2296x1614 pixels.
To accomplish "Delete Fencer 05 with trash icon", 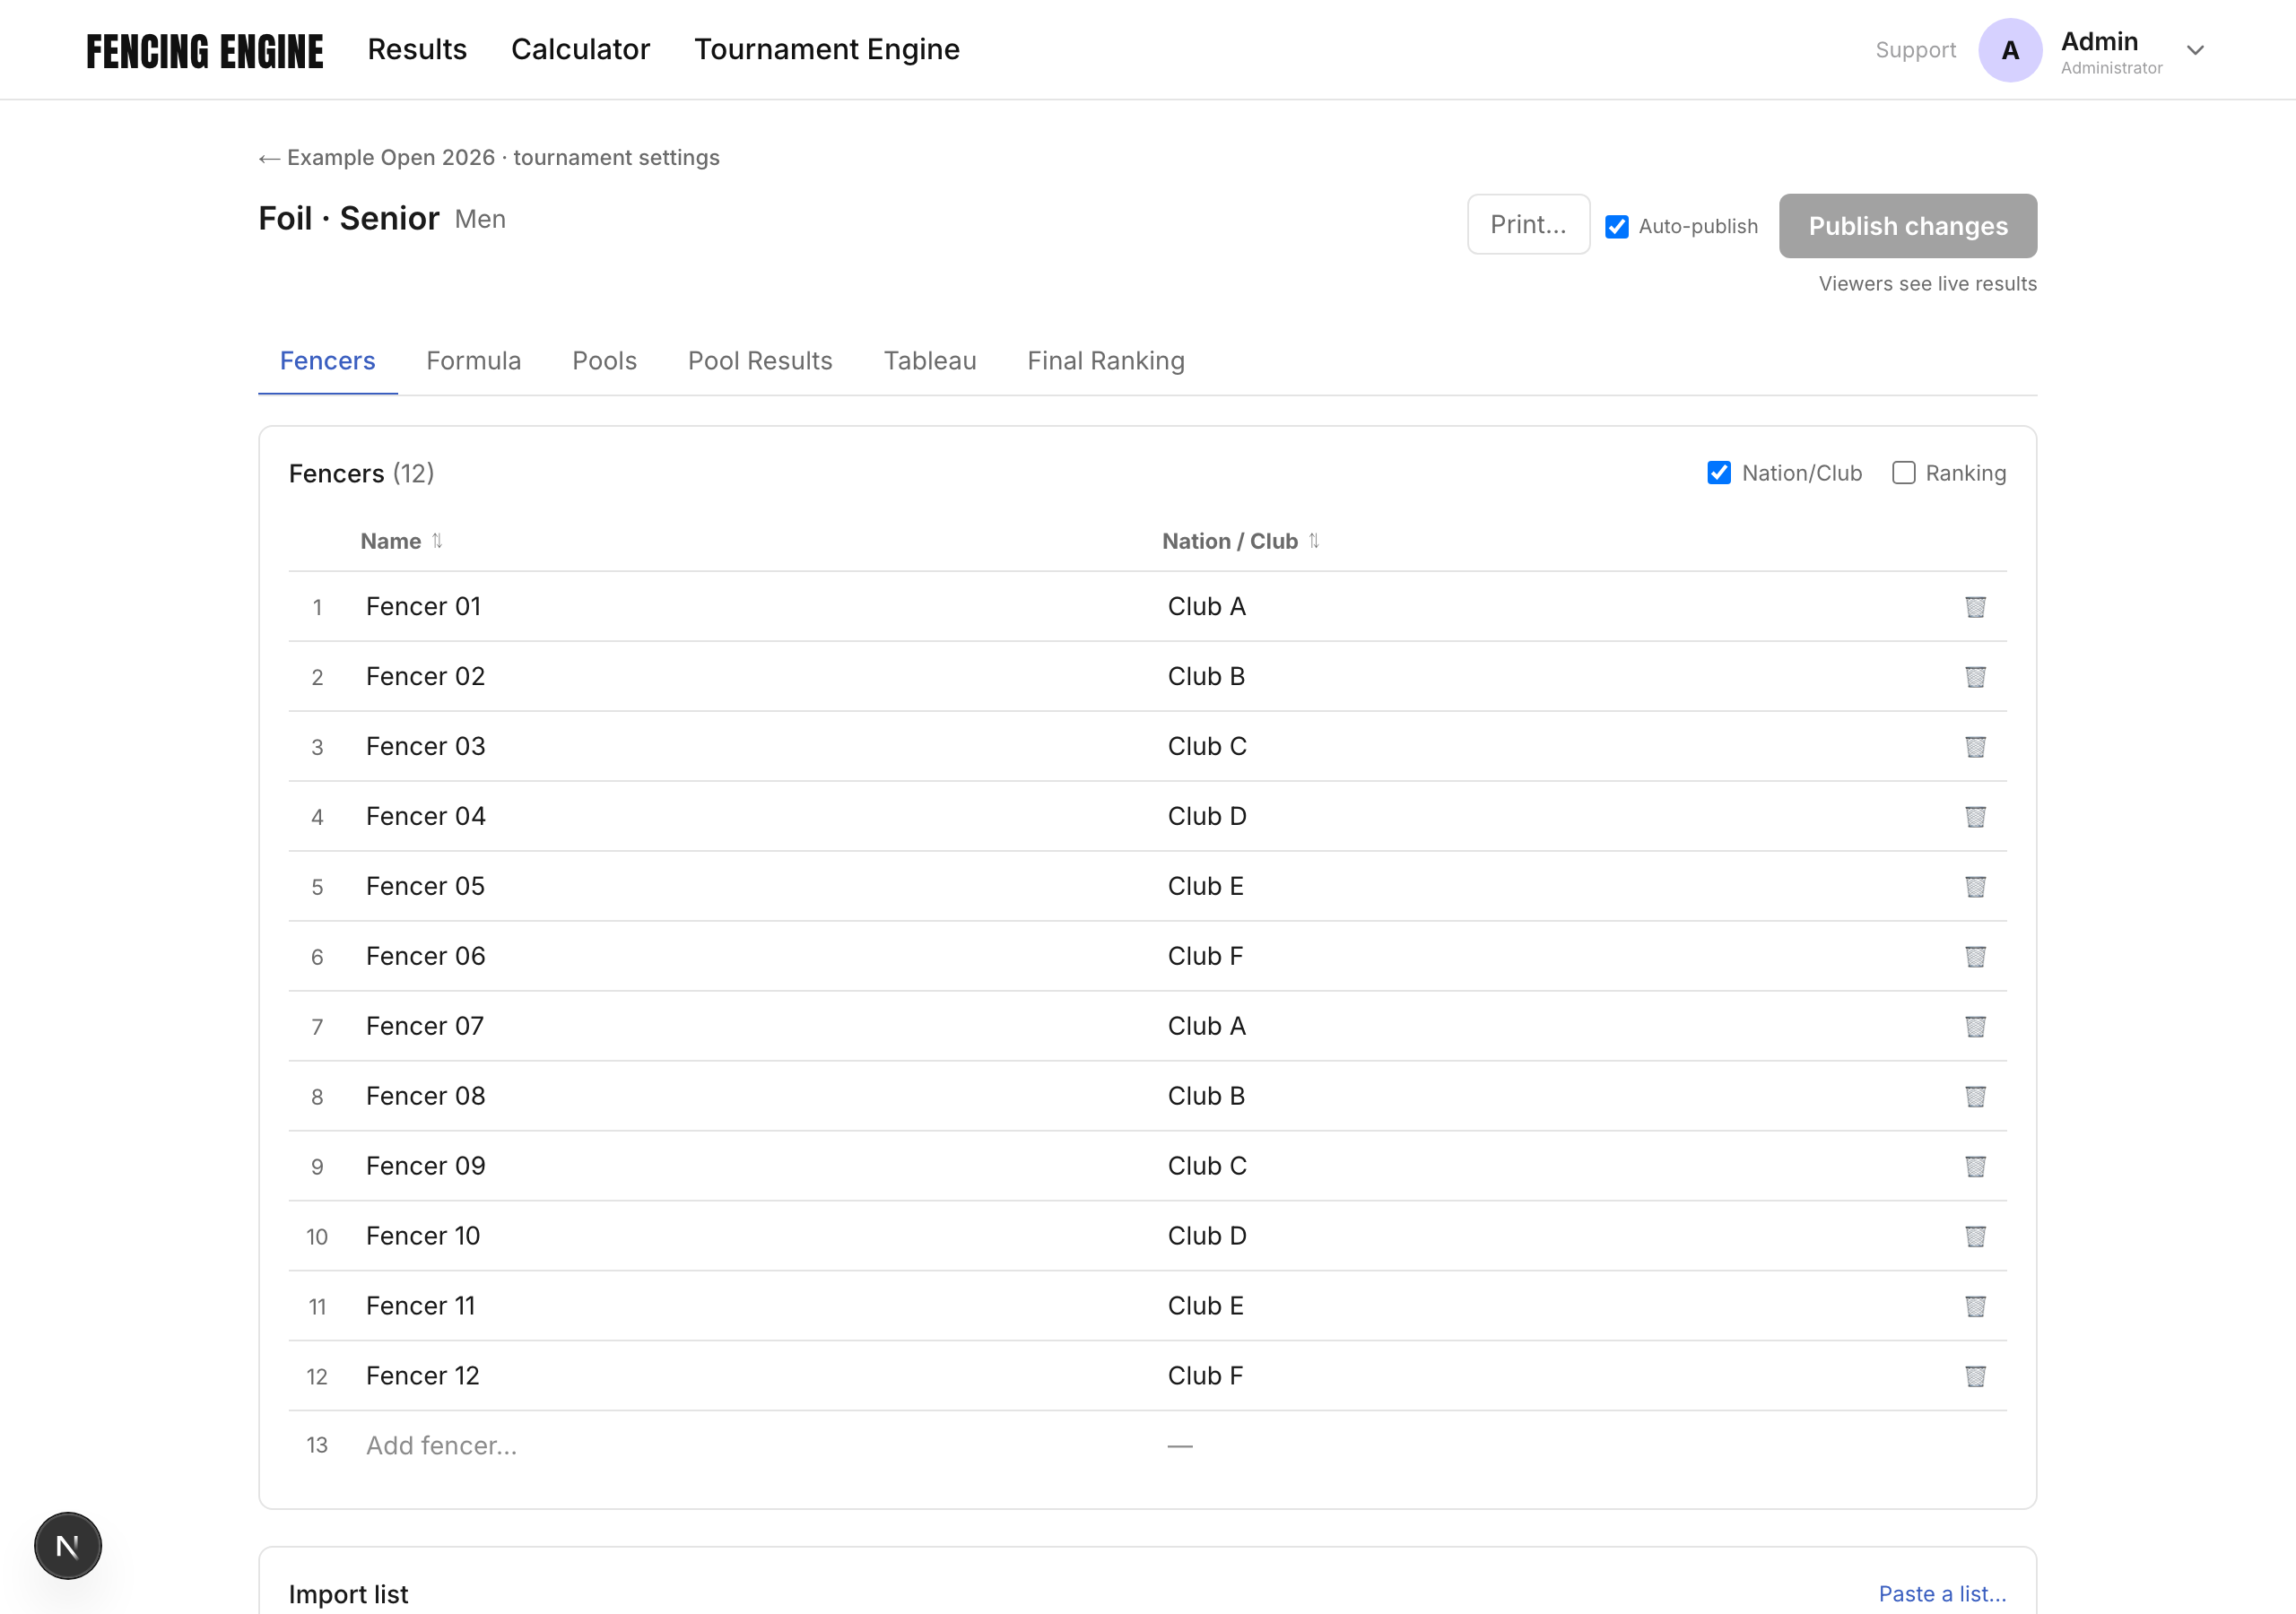I will point(1975,887).
